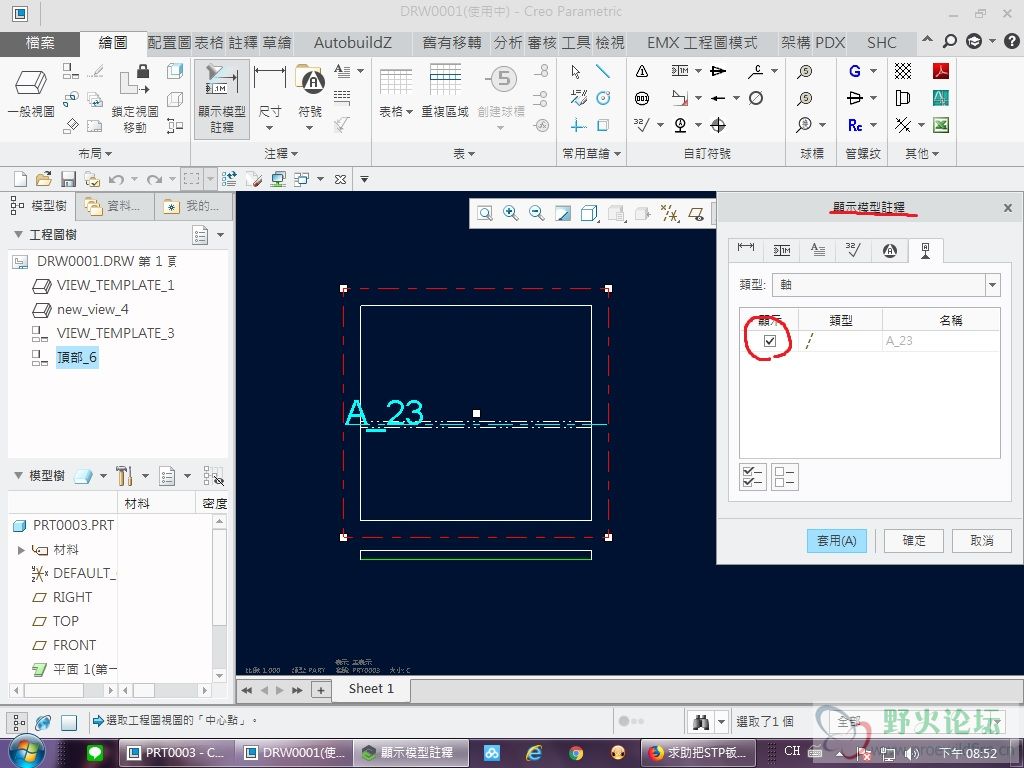The width and height of the screenshot is (1024, 768).
Task: Click the Rc thread symbol icon
Action: pos(855,125)
